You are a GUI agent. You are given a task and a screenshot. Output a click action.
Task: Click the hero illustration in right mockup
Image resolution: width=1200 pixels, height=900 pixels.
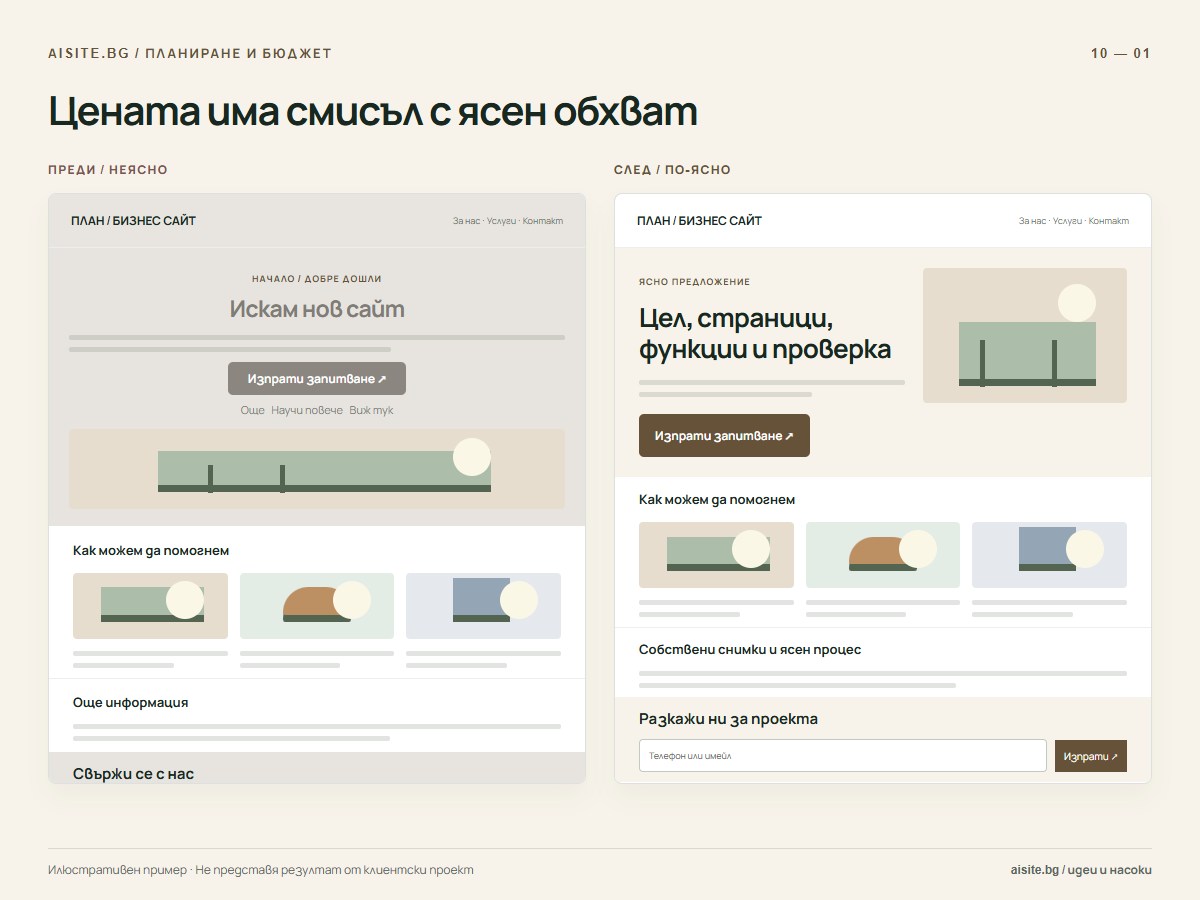coord(1025,335)
